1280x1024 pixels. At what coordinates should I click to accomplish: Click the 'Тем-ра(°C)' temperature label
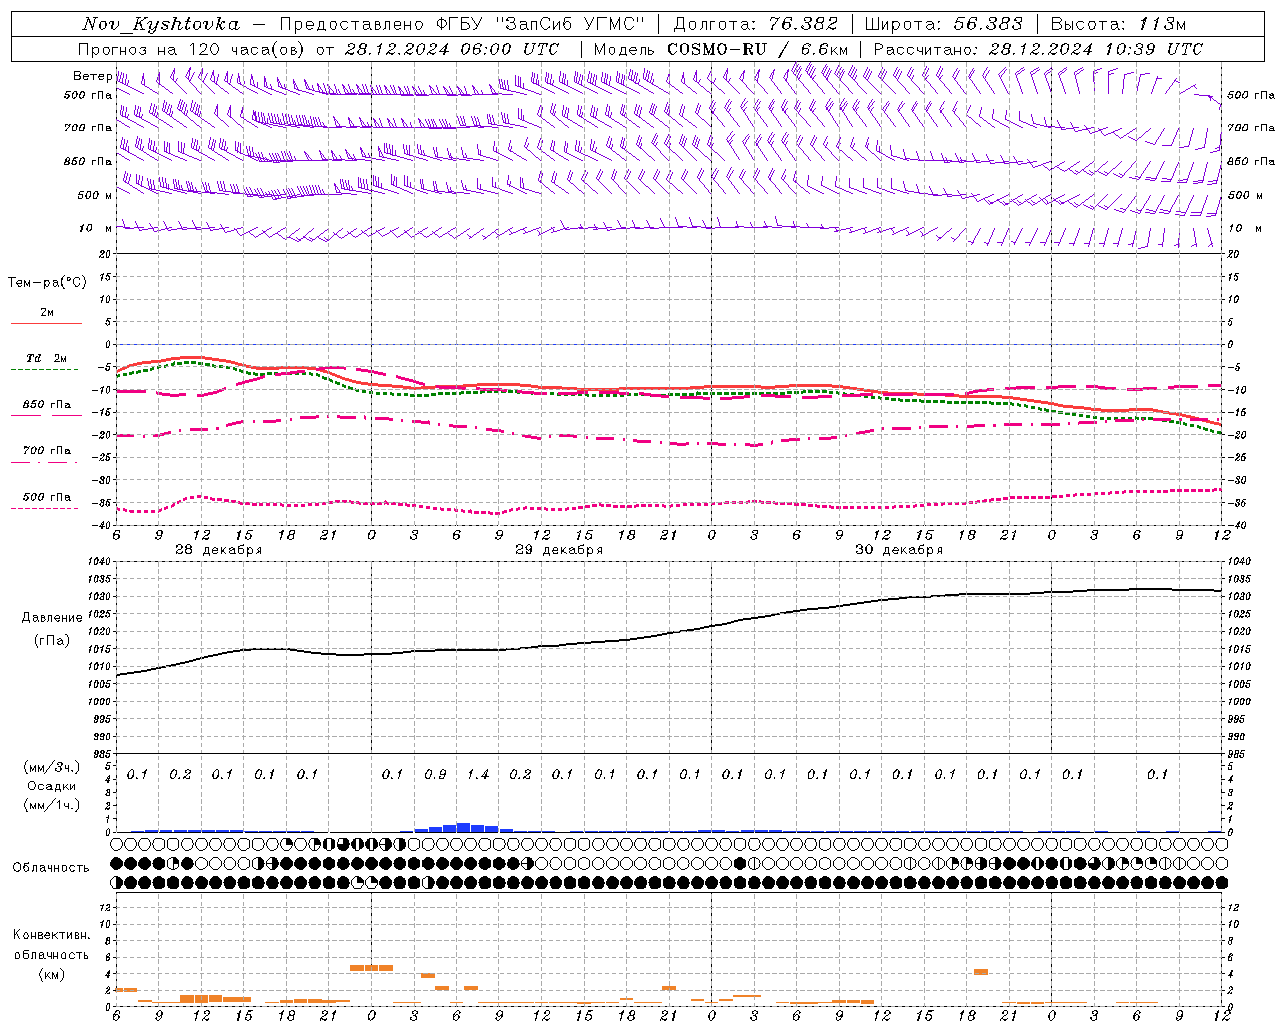coord(47,282)
